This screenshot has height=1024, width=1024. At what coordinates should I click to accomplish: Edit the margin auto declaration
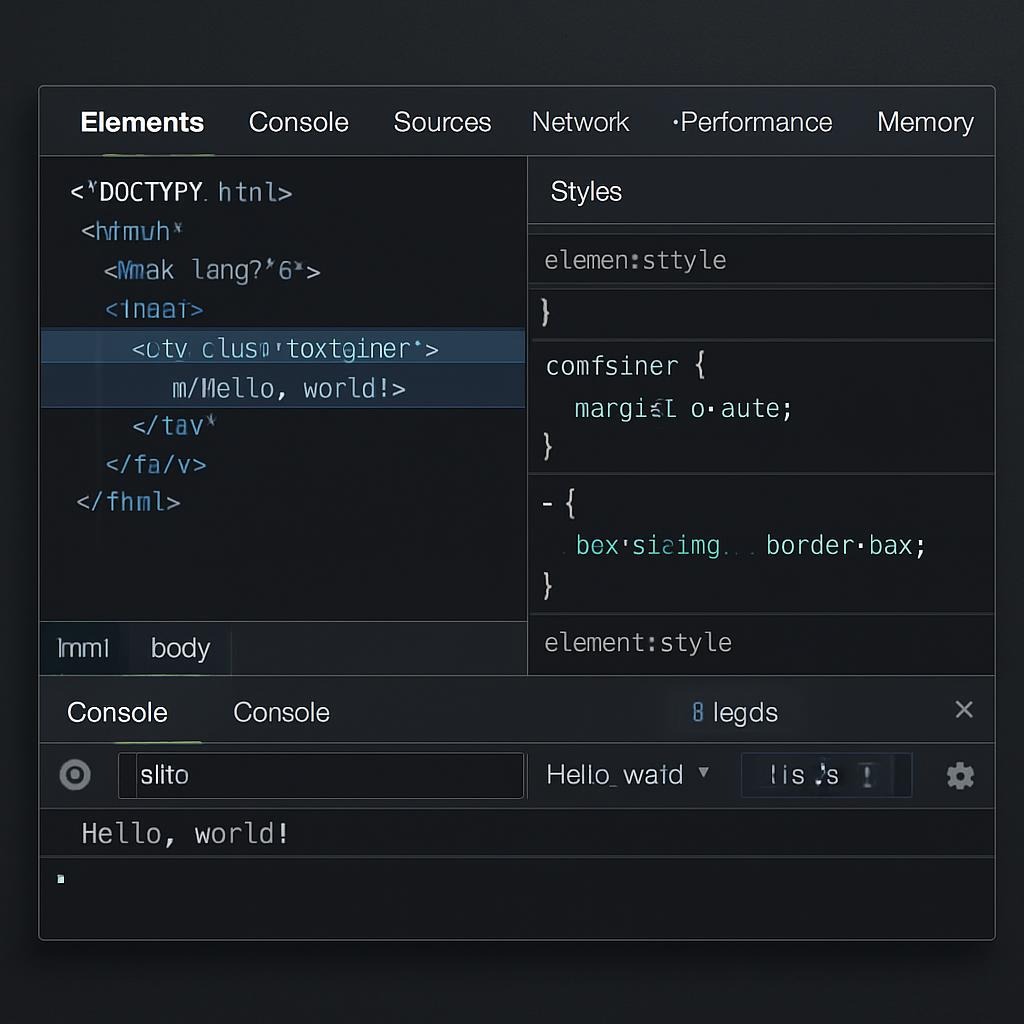[683, 409]
